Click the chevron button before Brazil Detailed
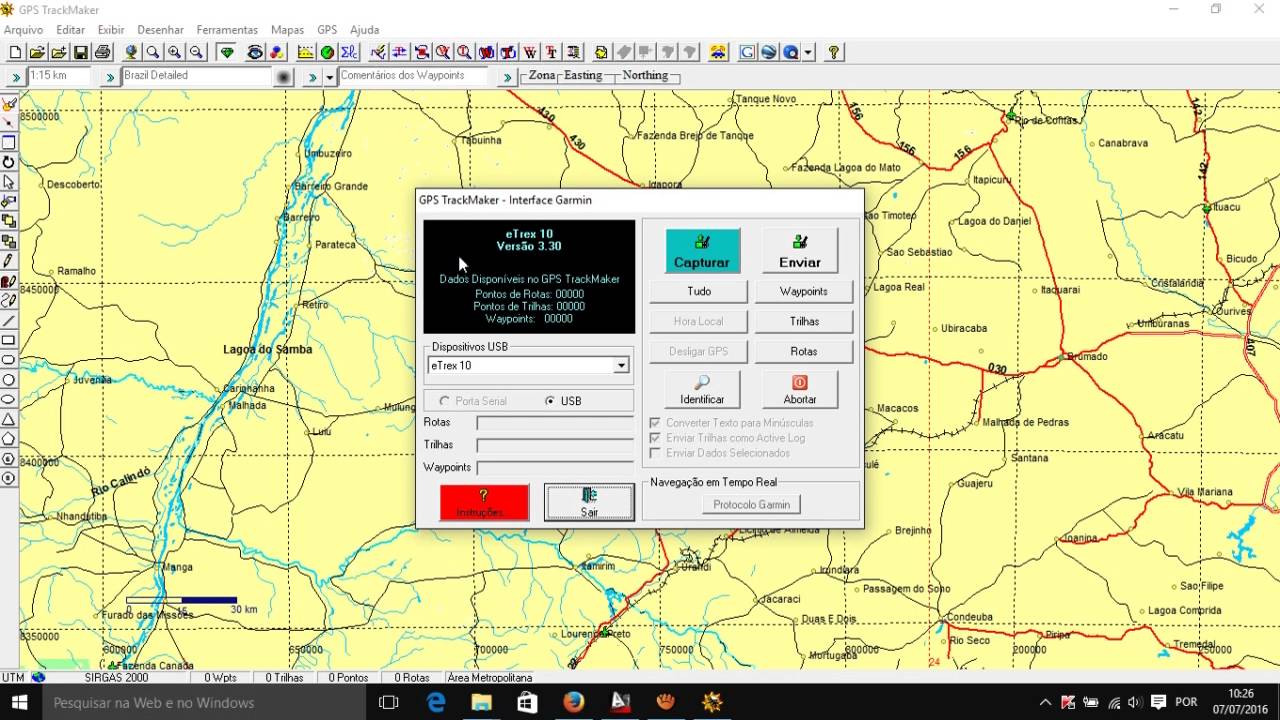The width and height of the screenshot is (1280, 720). 110,76
